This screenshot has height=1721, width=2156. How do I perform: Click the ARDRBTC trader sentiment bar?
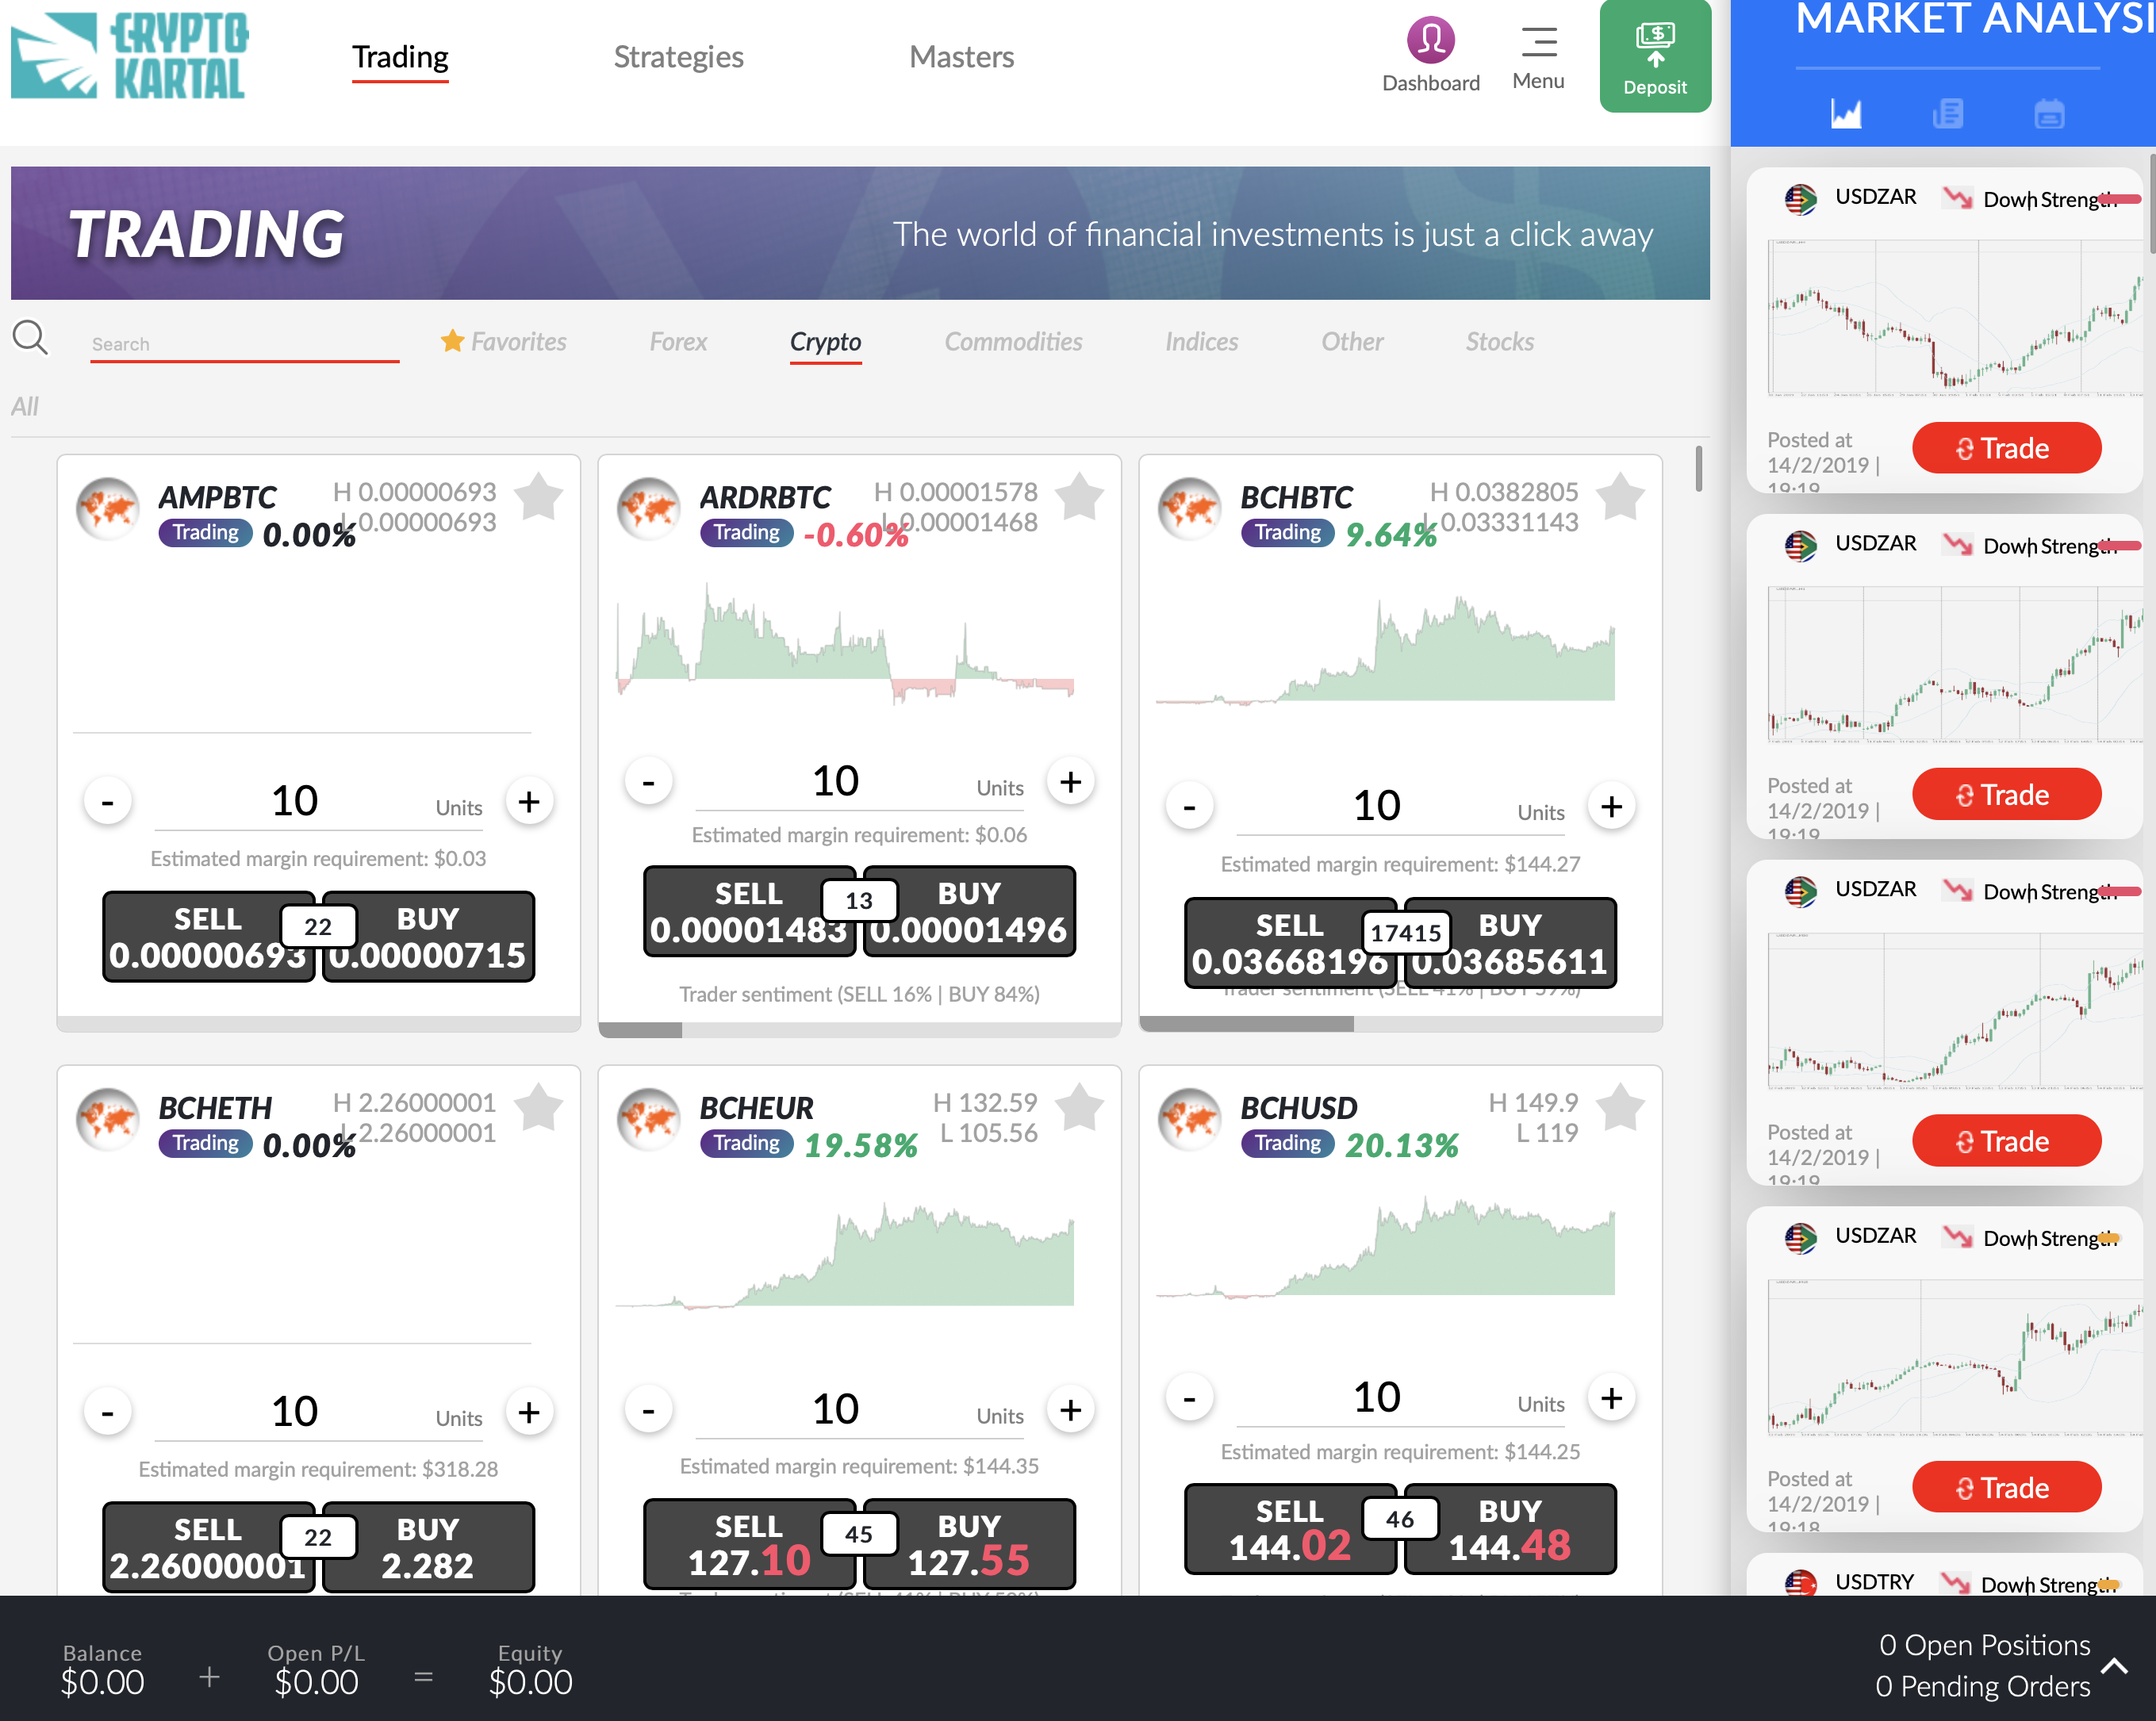[x=859, y=1030]
